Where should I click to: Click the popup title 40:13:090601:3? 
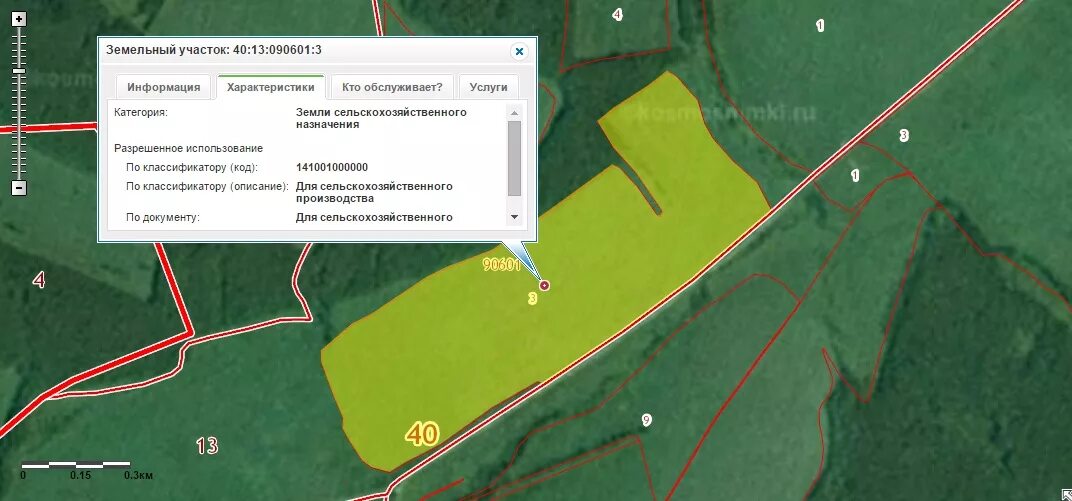pyautogui.click(x=278, y=50)
